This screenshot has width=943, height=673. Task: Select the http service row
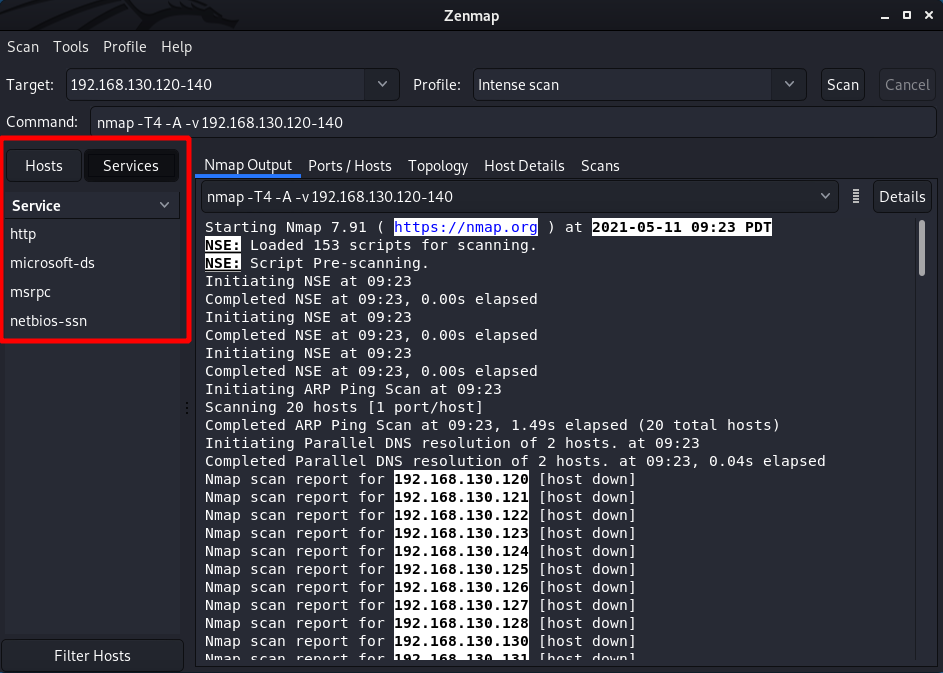coord(91,234)
